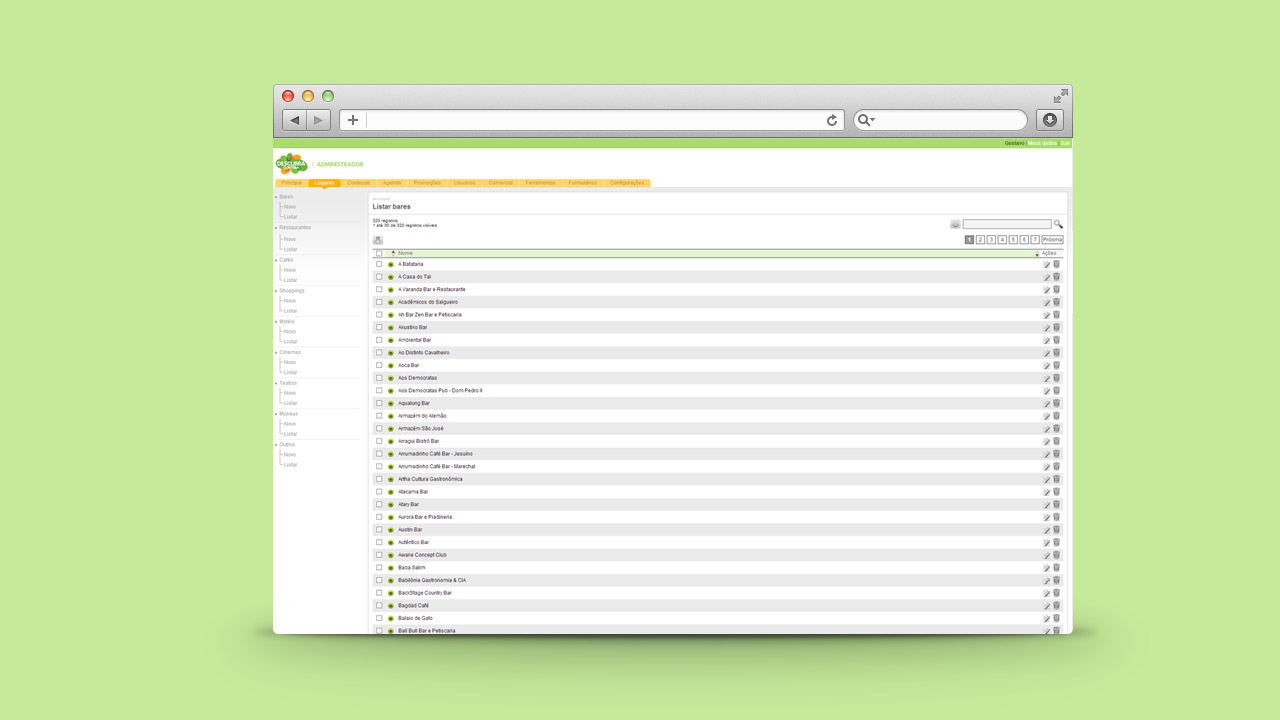Switch to the Configurações tab

627,183
